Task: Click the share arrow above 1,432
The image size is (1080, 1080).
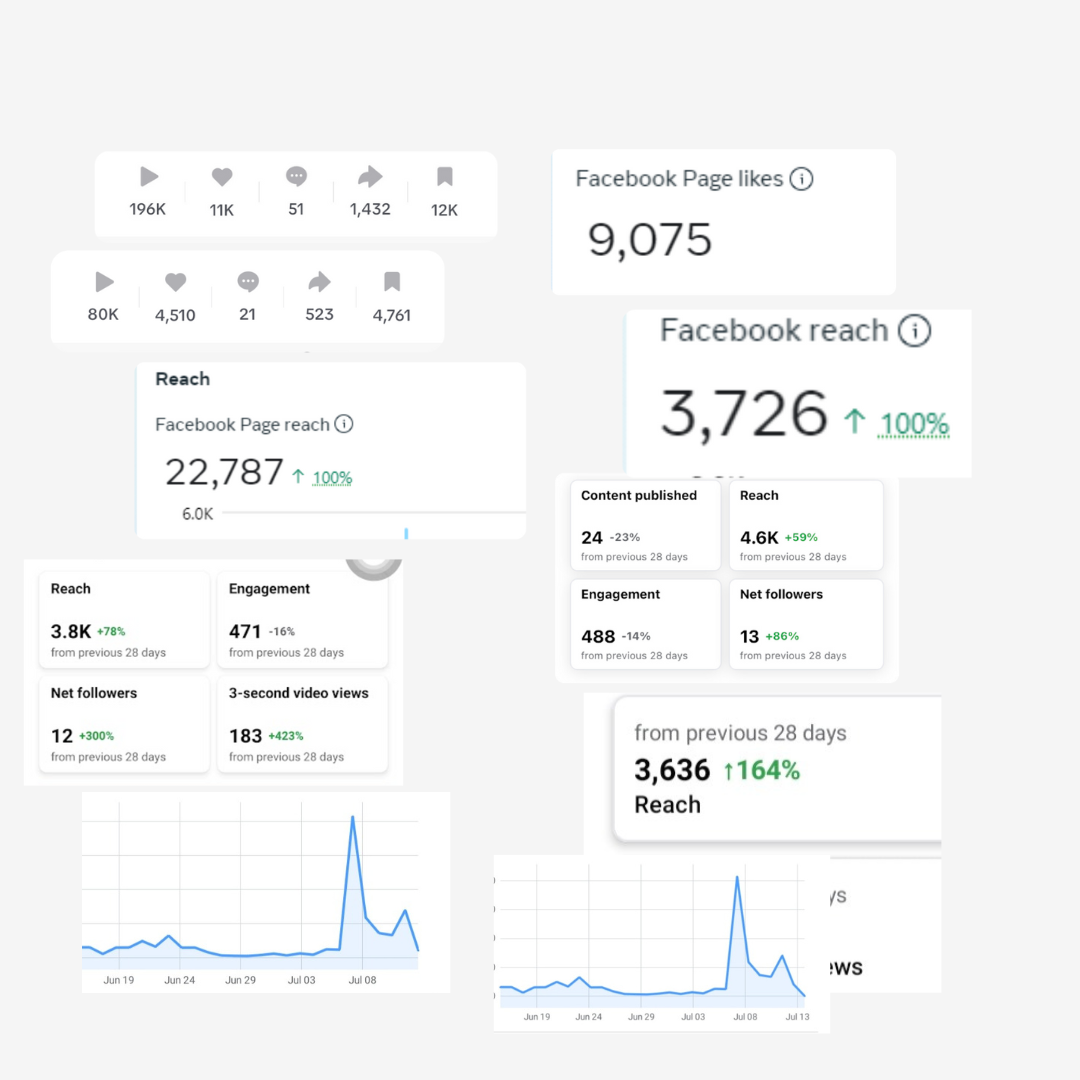Action: (x=370, y=177)
